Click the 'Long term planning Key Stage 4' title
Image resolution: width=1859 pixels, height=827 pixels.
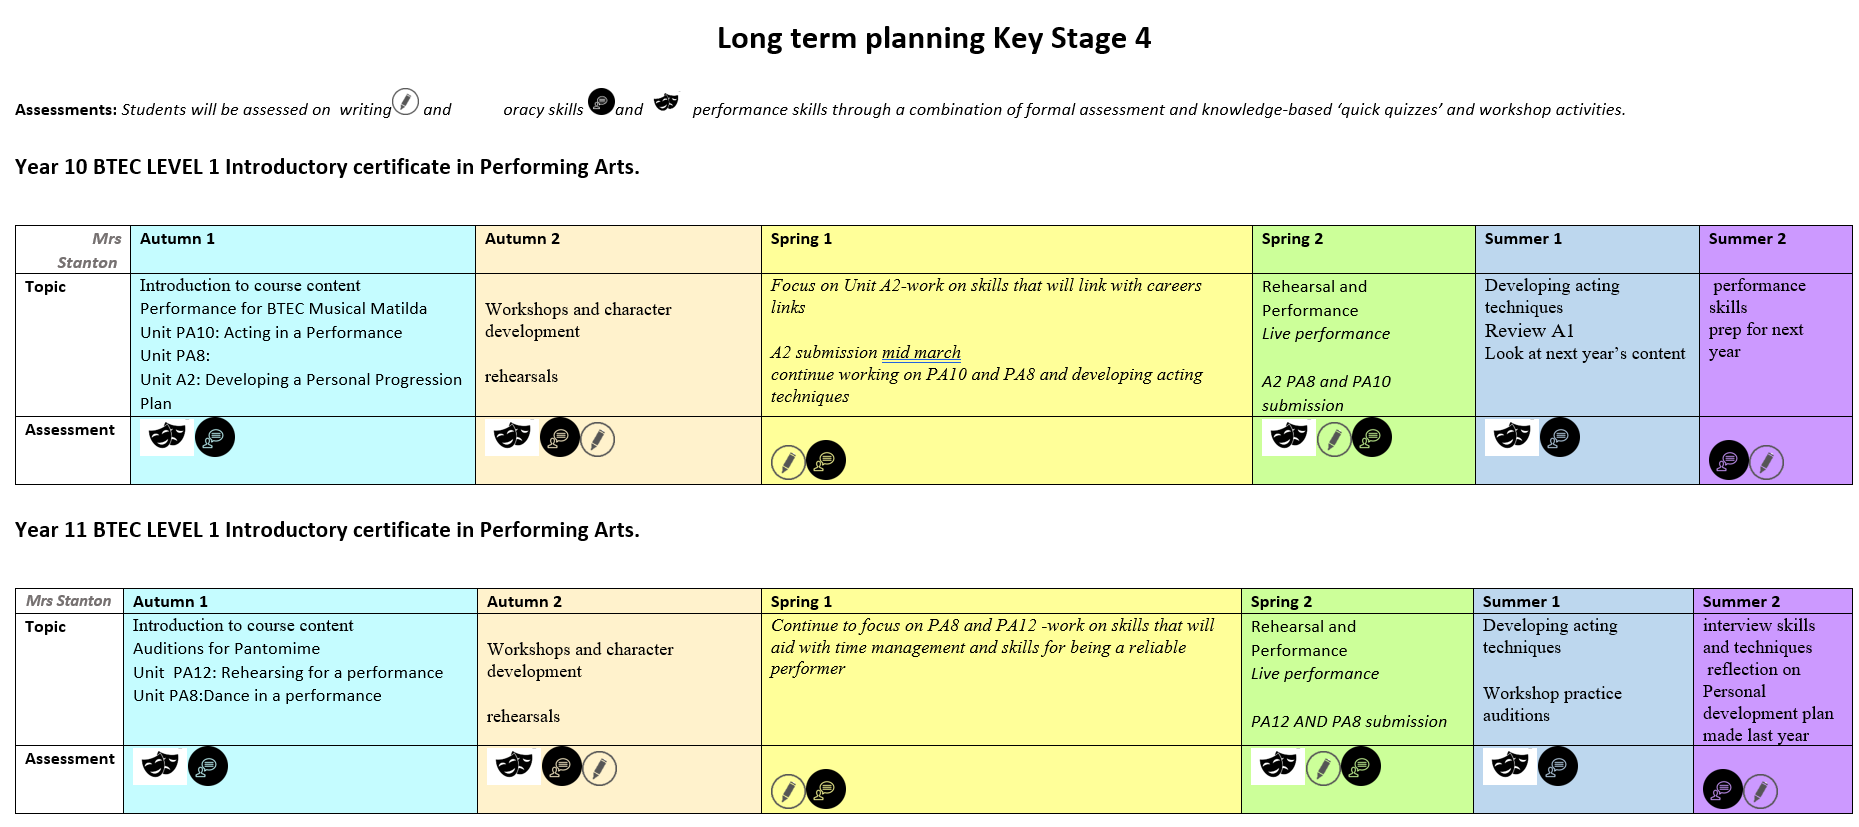[934, 38]
